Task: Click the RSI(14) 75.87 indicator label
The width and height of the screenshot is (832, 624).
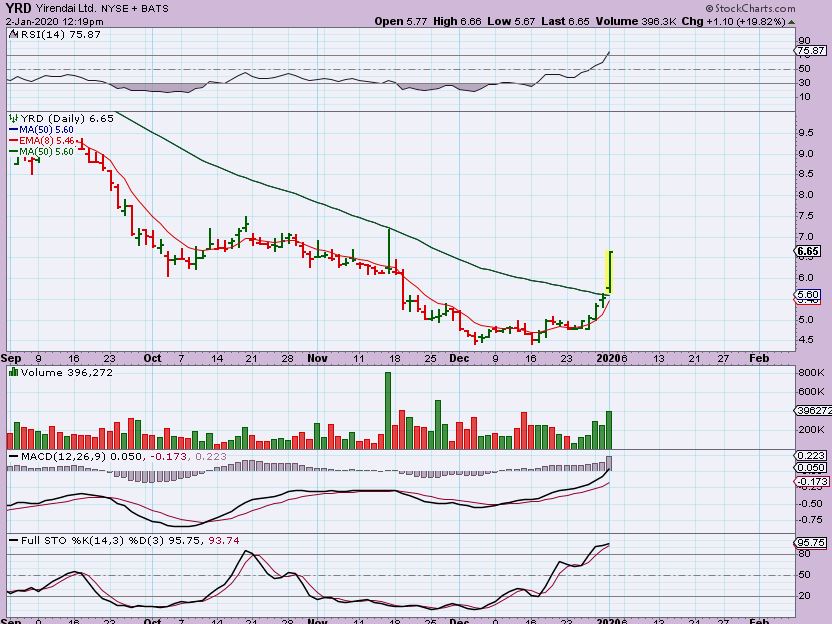Action: pyautogui.click(x=60, y=34)
